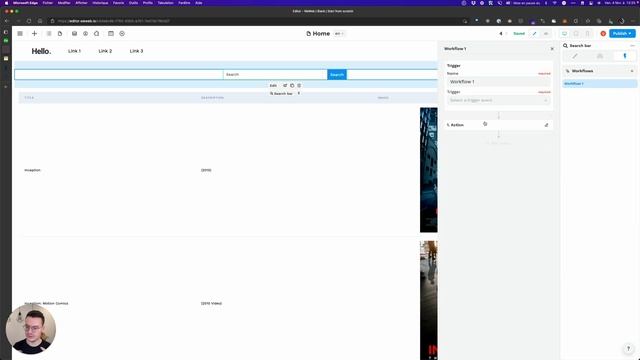The image size is (640, 360).
Task: Click the table-shaped icon in top toolbar
Action: coord(111,33)
